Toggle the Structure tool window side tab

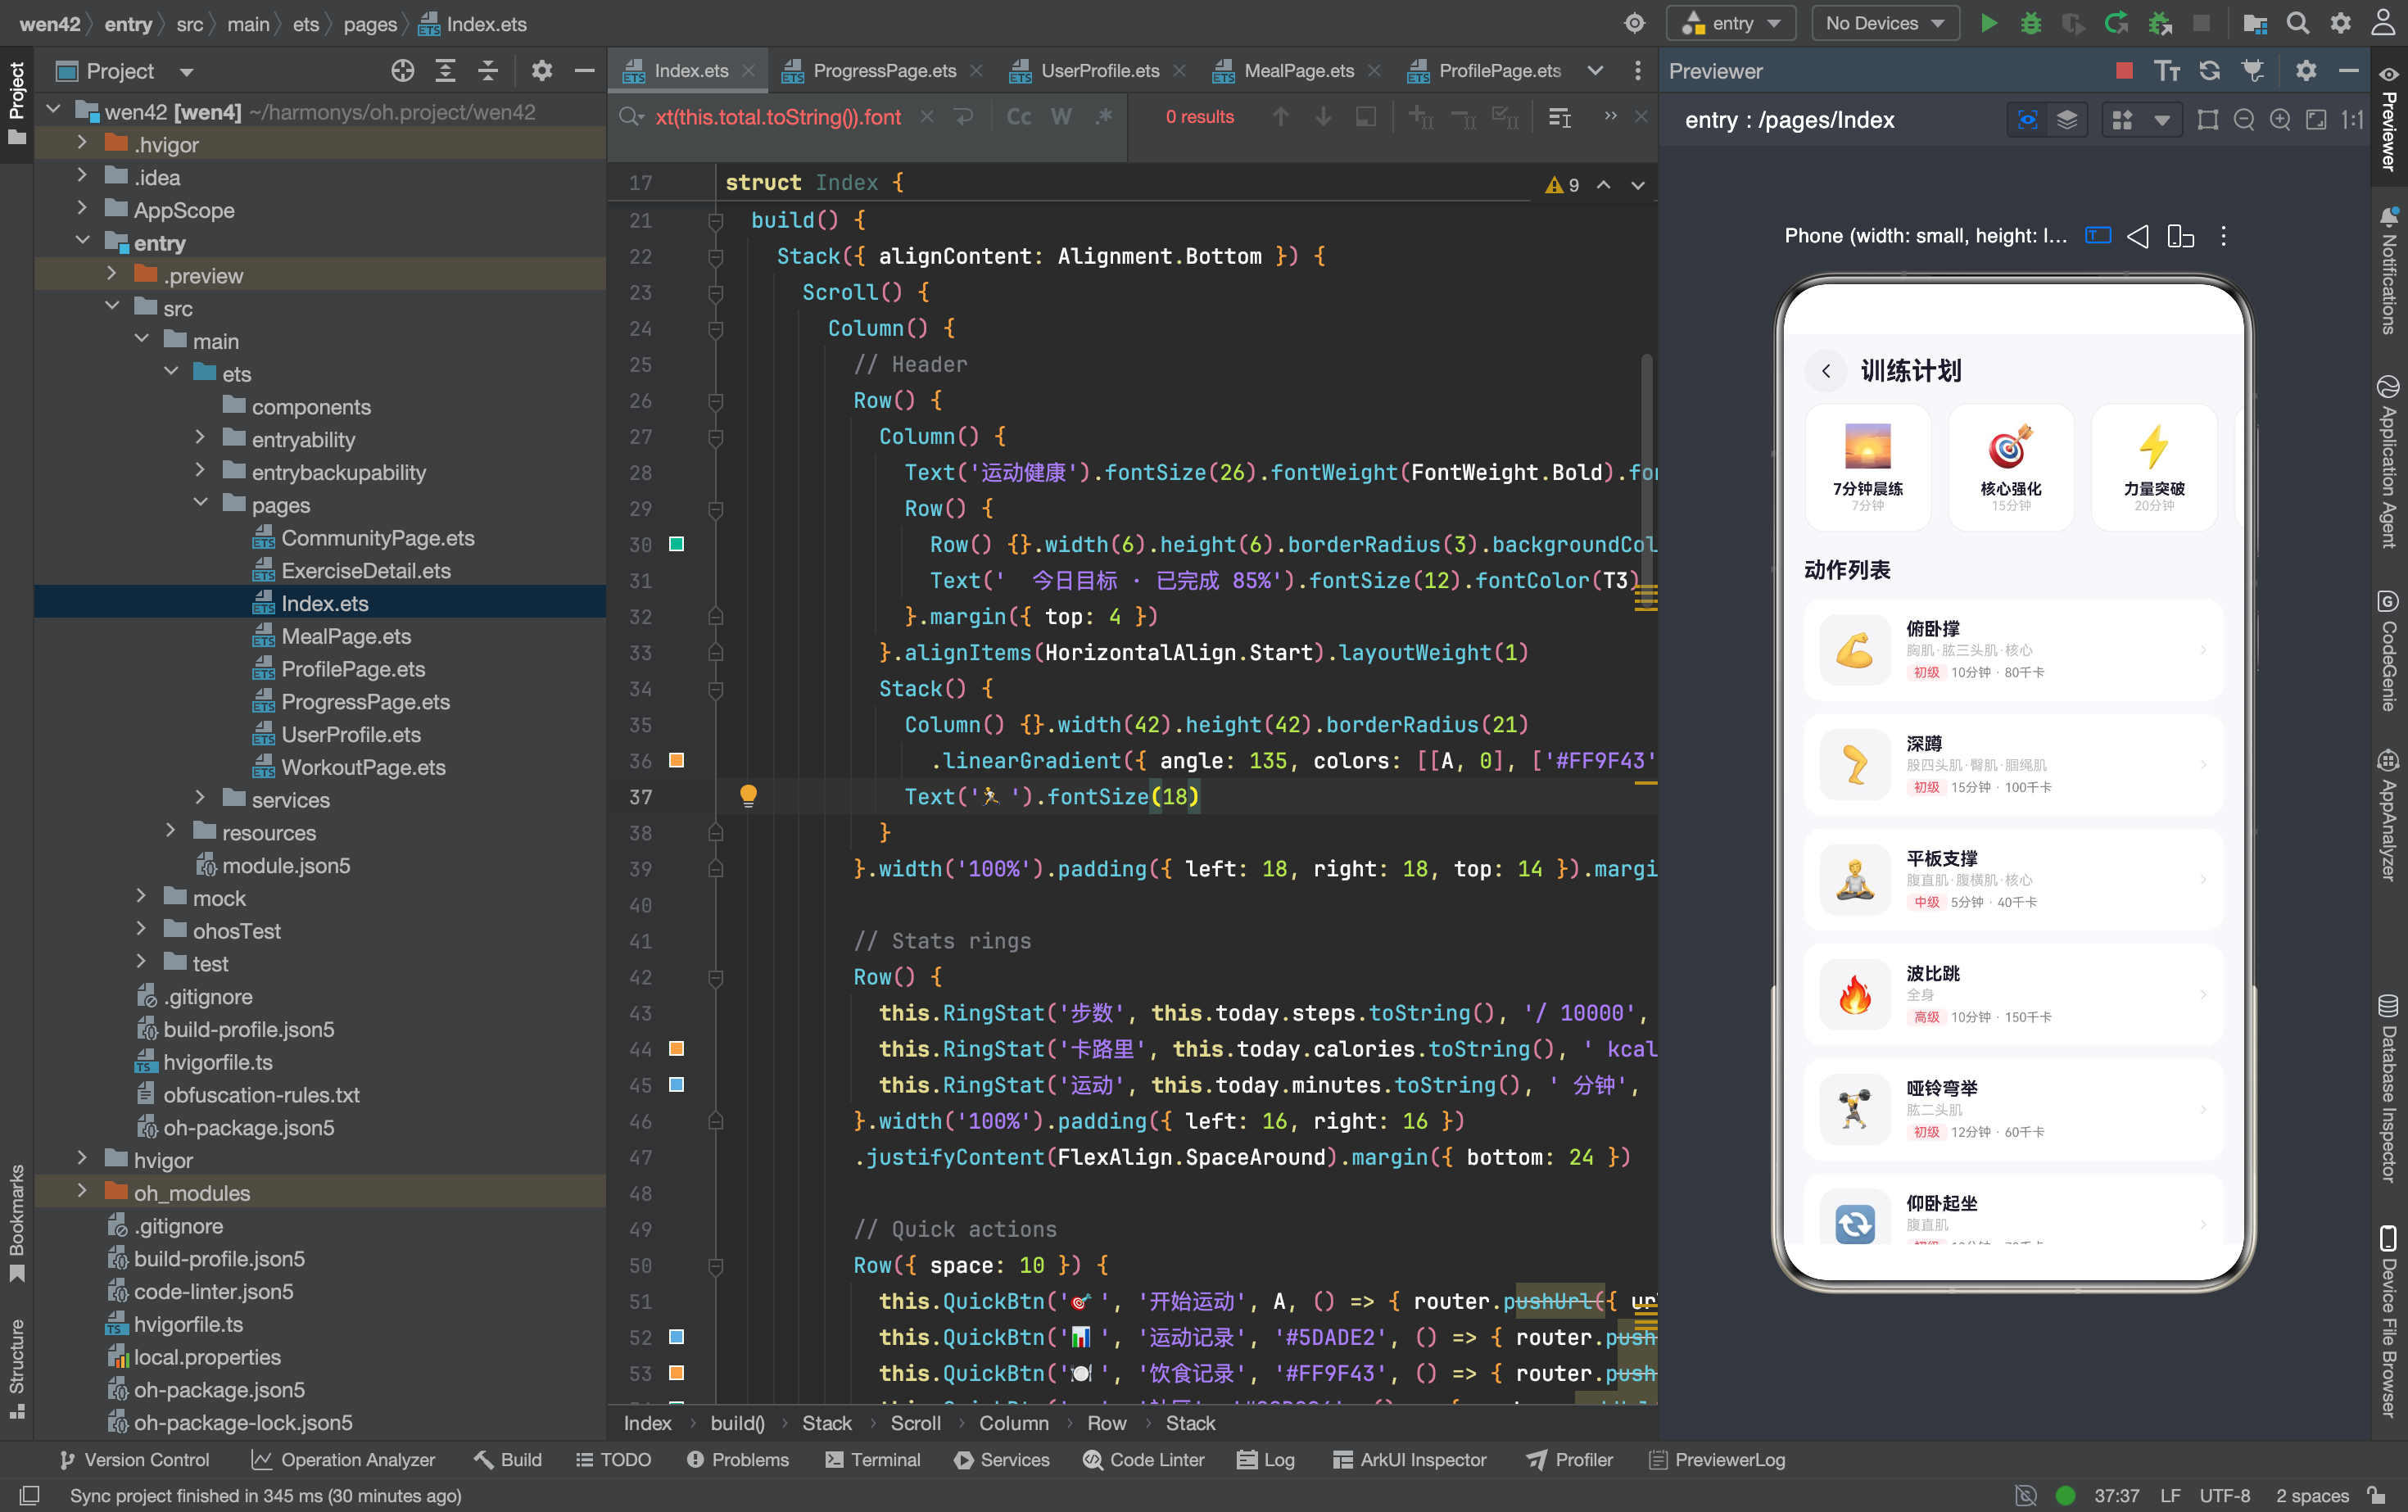(17, 1369)
